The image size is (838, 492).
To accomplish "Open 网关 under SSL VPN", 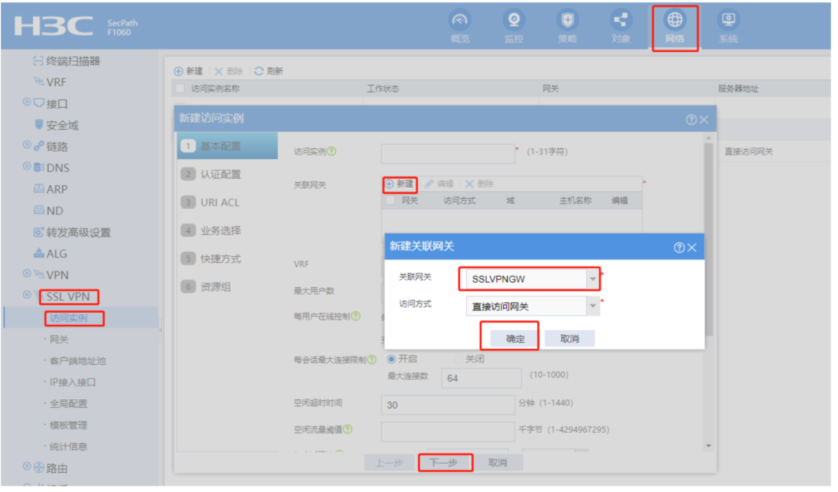I will click(59, 340).
